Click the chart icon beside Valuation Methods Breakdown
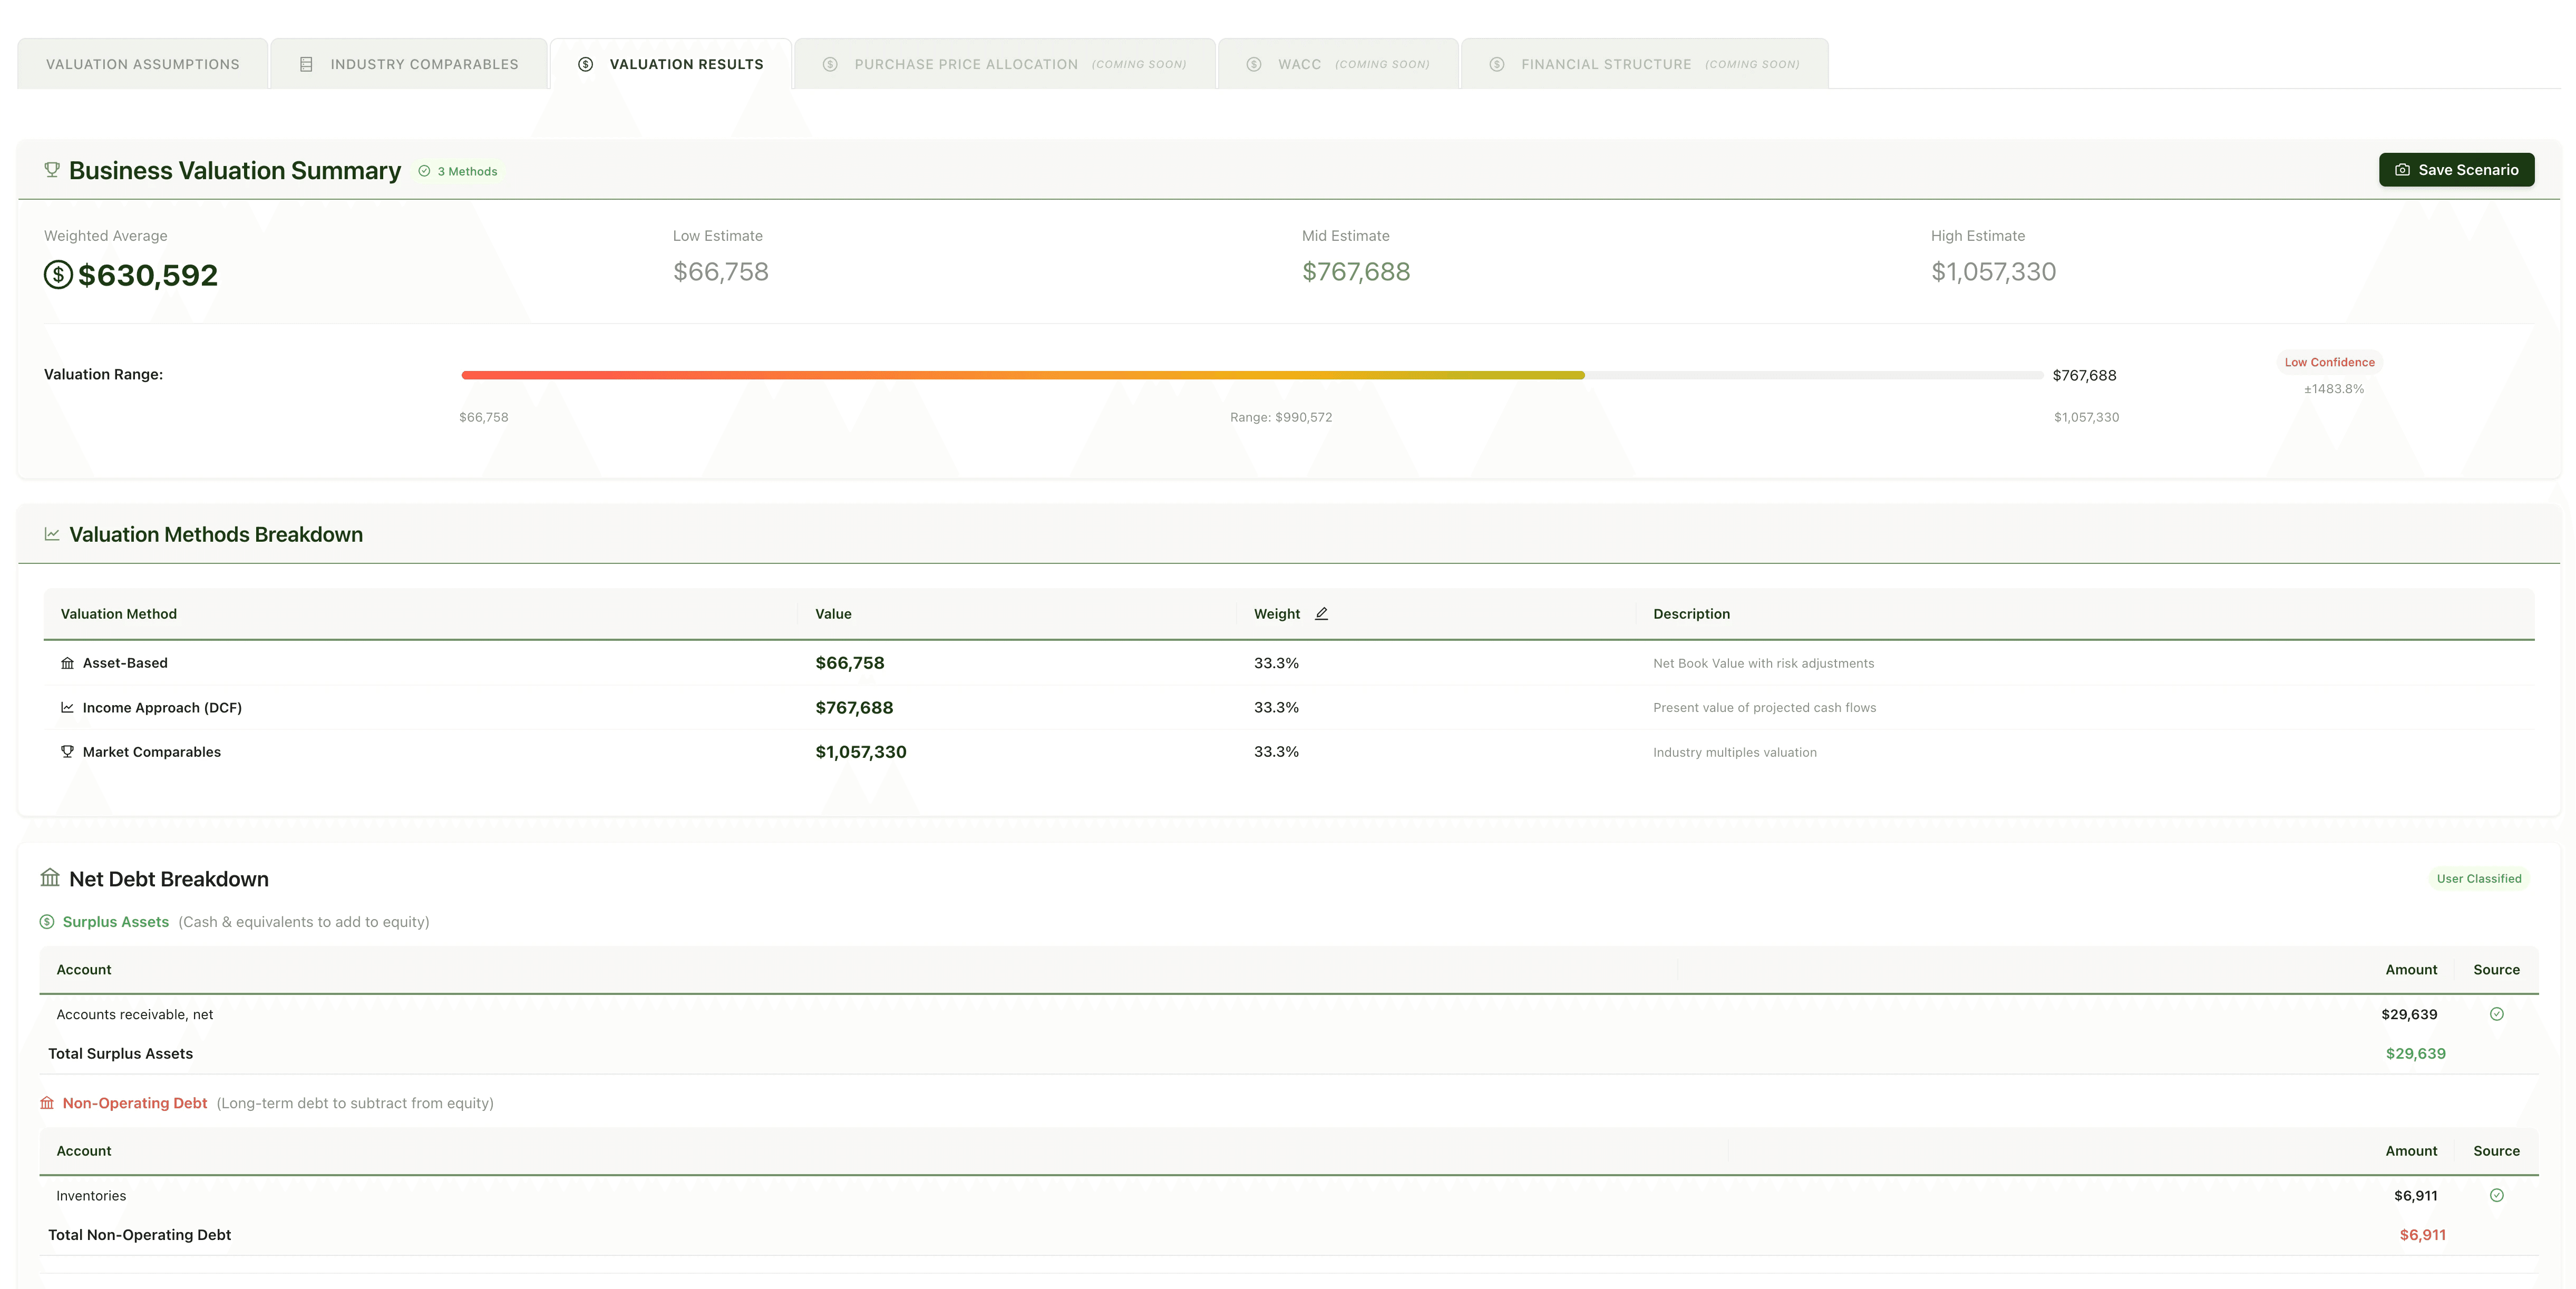The height and width of the screenshot is (1289, 2576). [x=52, y=534]
